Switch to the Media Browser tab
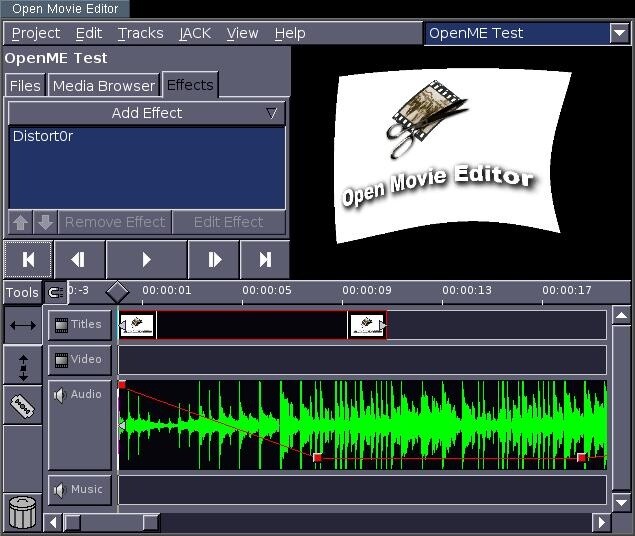635x536 pixels. 104,86
